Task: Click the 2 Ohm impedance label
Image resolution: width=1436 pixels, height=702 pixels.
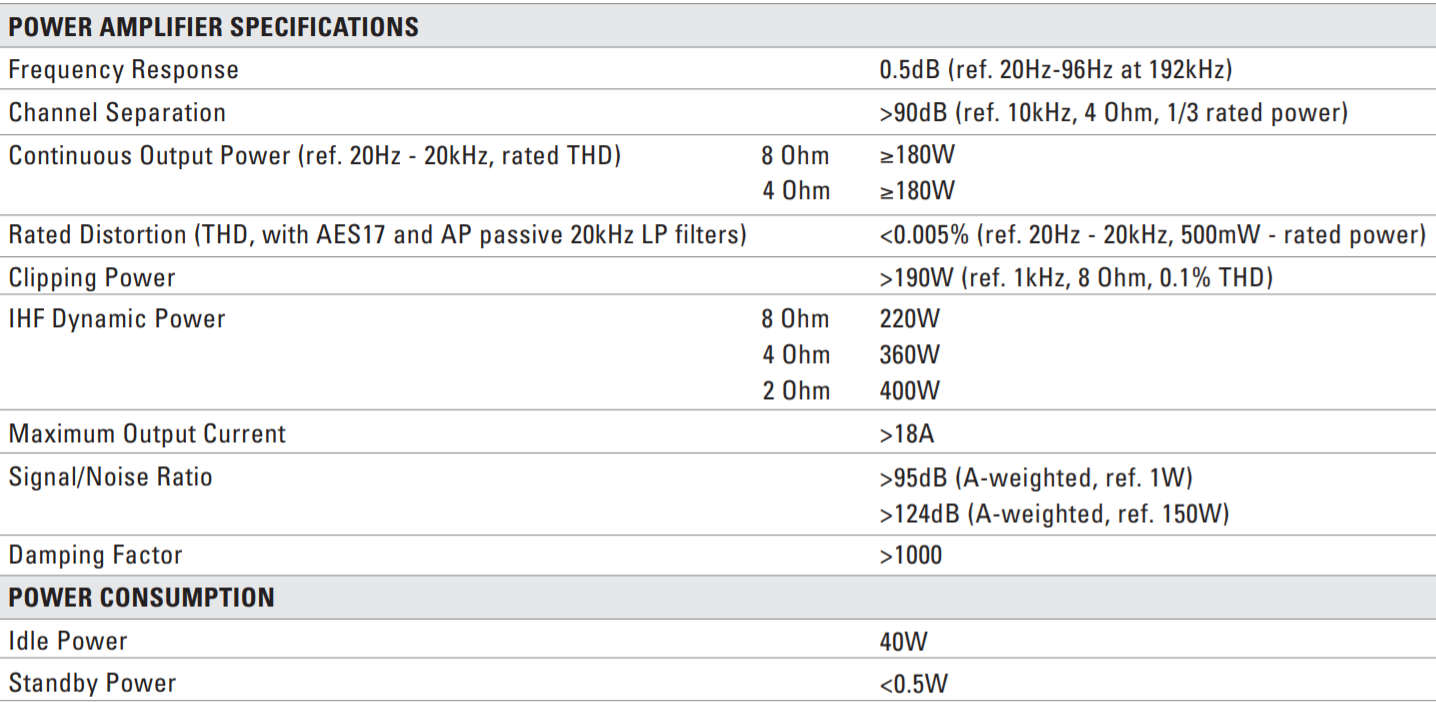Action: pyautogui.click(x=796, y=391)
